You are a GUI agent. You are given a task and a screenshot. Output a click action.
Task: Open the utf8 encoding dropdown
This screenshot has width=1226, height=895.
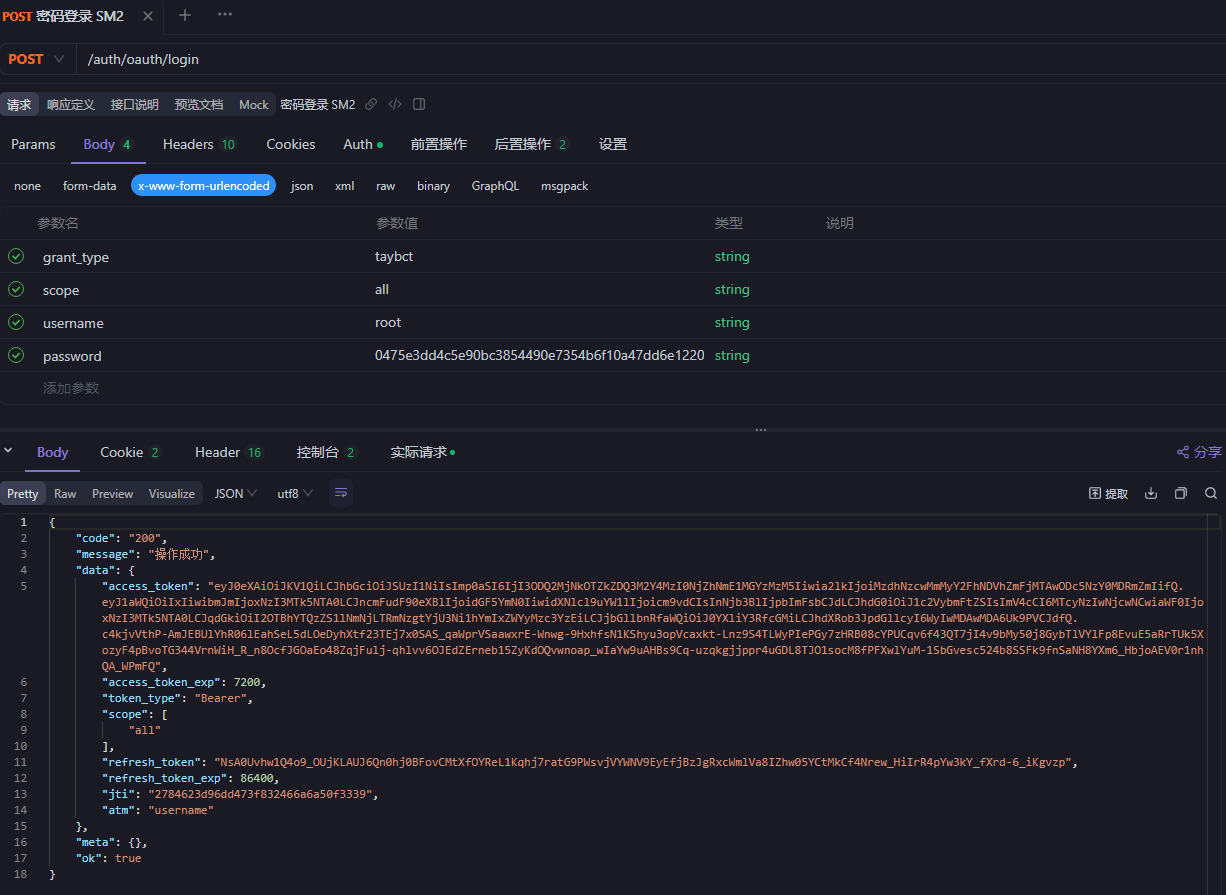(295, 493)
